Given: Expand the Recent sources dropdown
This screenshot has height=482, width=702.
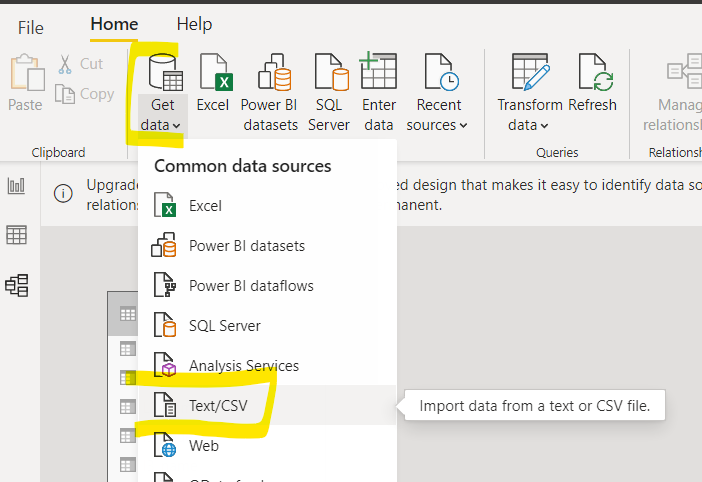Looking at the screenshot, I should 438,125.
